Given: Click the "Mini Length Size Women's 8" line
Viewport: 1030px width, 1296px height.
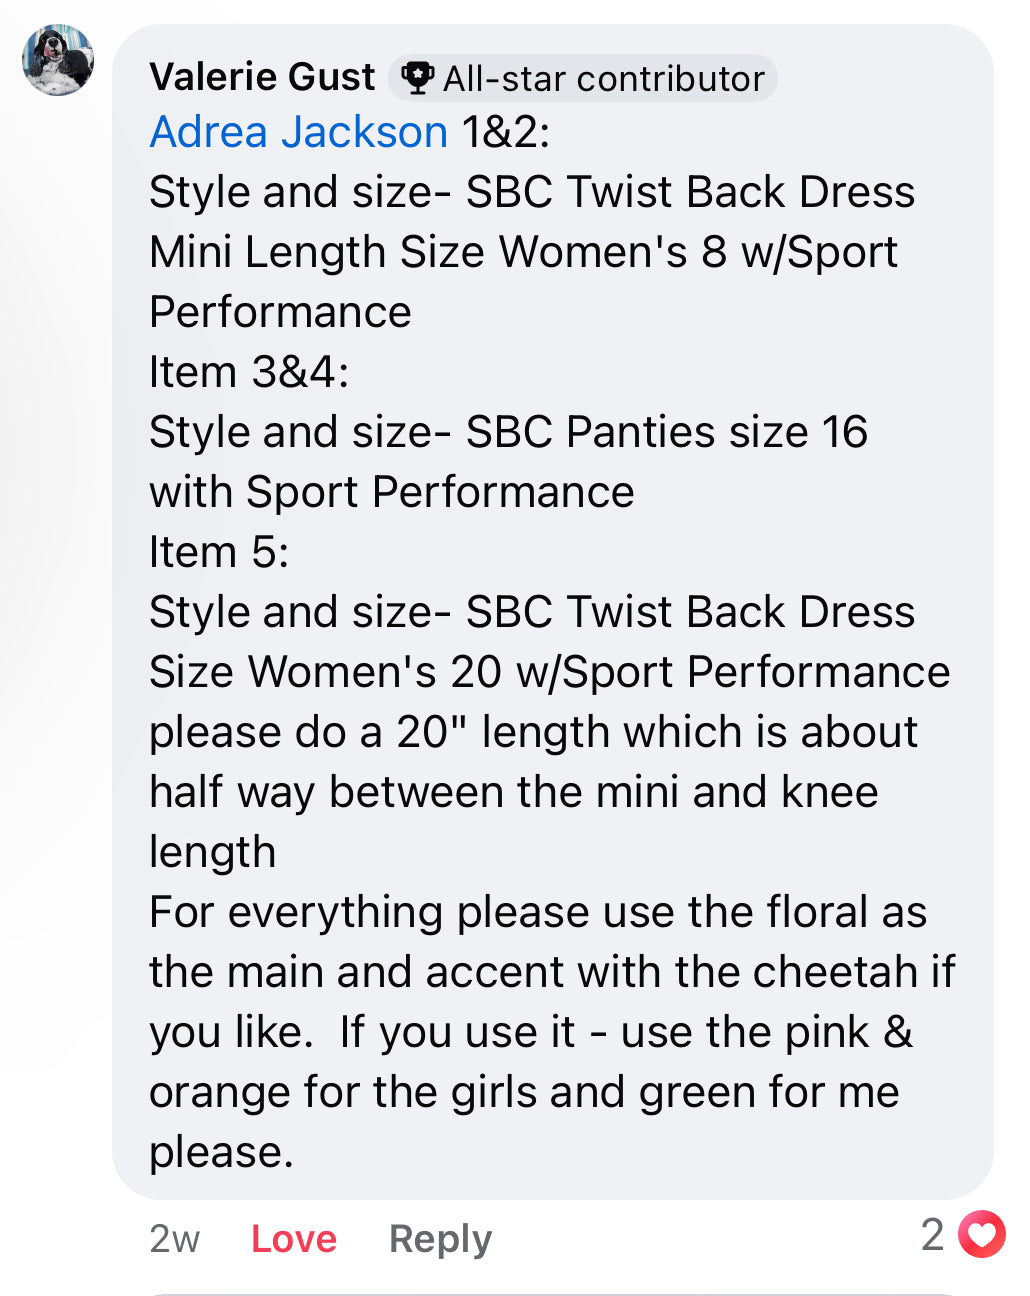Looking at the screenshot, I should click(x=524, y=252).
